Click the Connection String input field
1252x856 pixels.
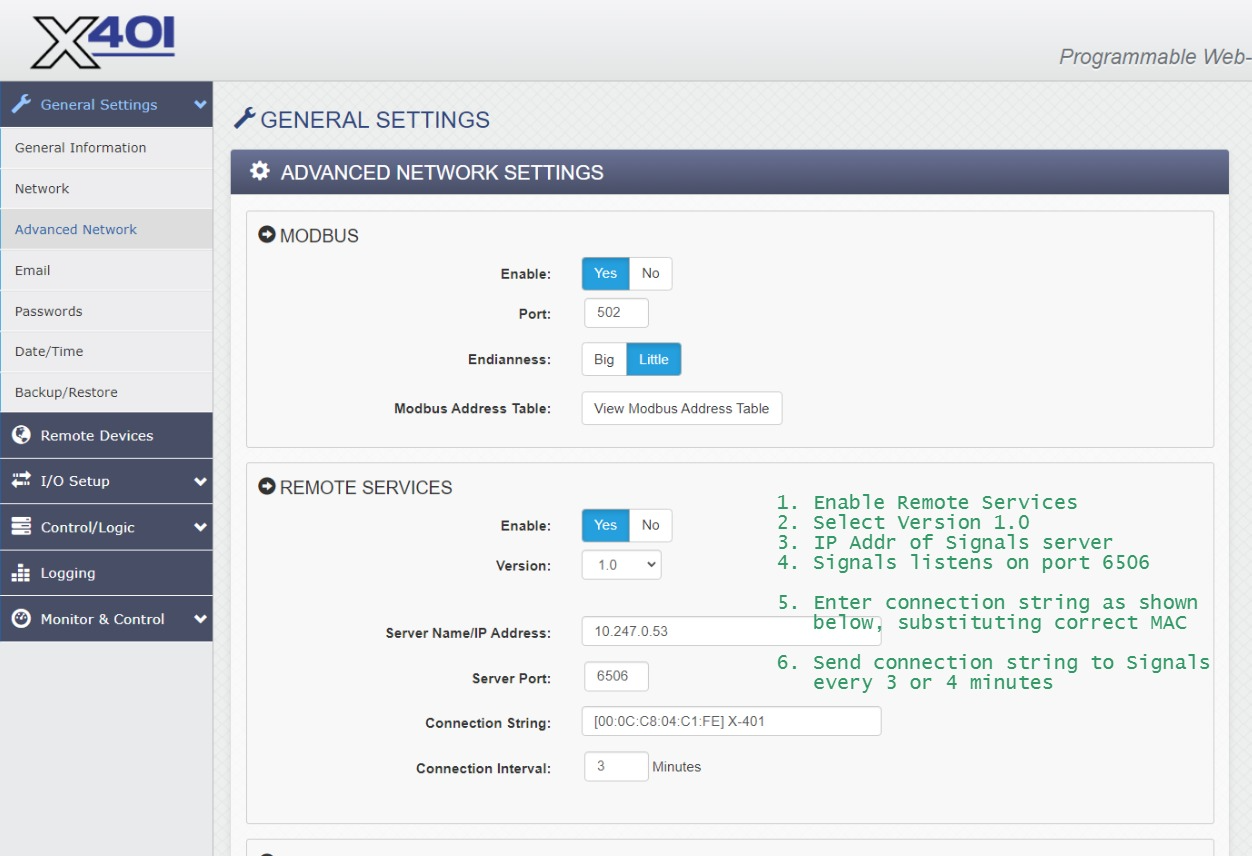[730, 721]
